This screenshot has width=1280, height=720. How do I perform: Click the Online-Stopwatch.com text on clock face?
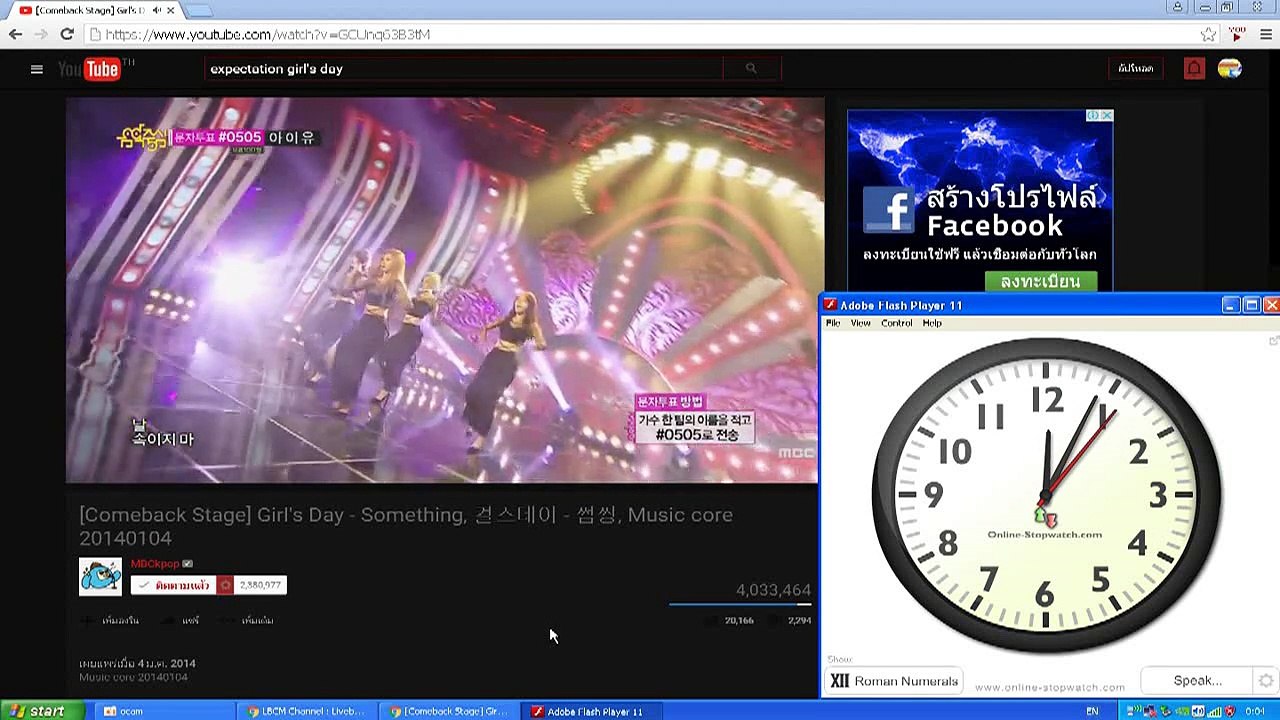(x=1044, y=534)
